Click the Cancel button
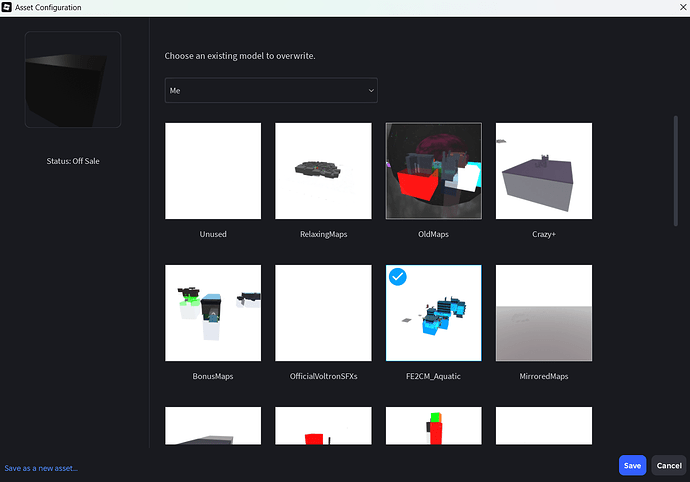 coord(669,465)
